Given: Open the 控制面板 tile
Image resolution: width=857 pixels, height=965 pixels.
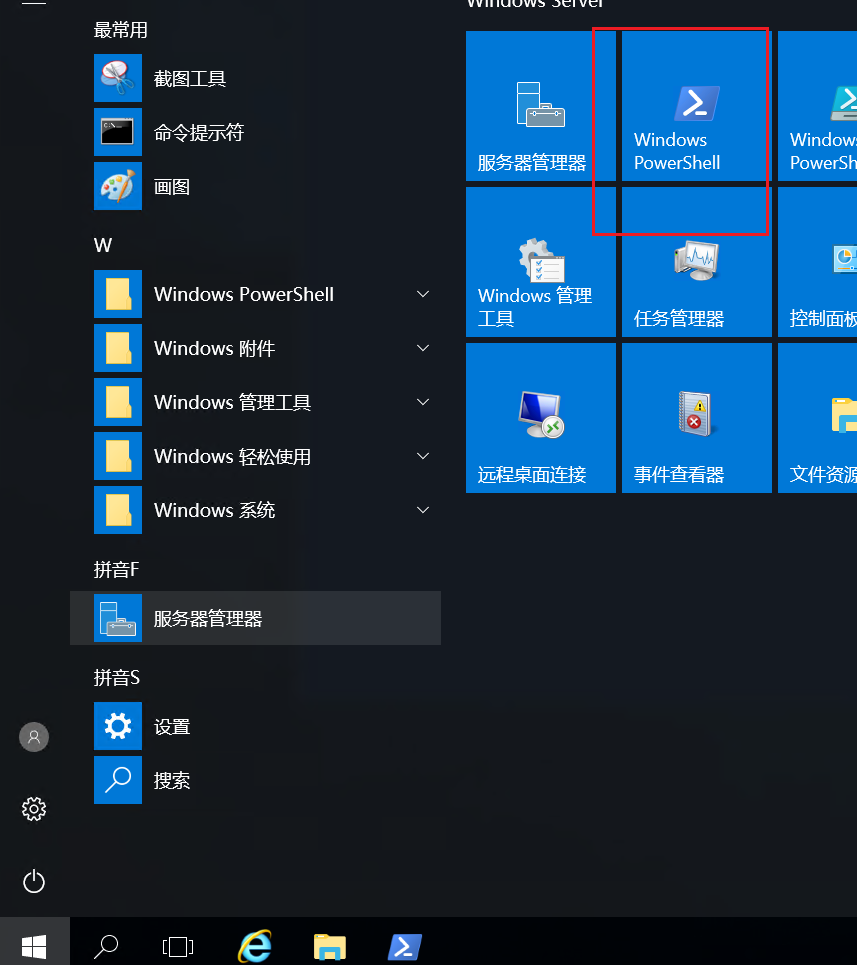Looking at the screenshot, I should tap(818, 262).
